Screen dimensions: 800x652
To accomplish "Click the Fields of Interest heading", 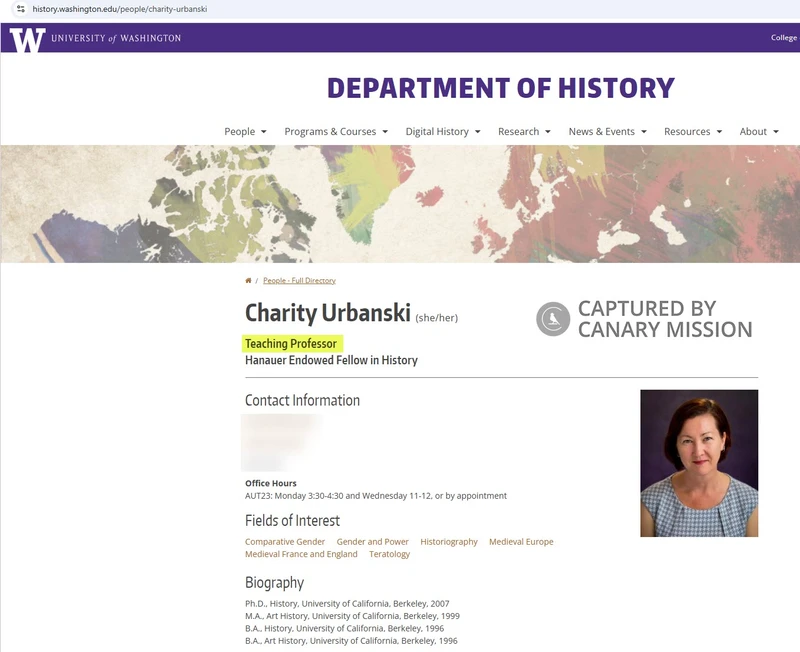I will [292, 521].
